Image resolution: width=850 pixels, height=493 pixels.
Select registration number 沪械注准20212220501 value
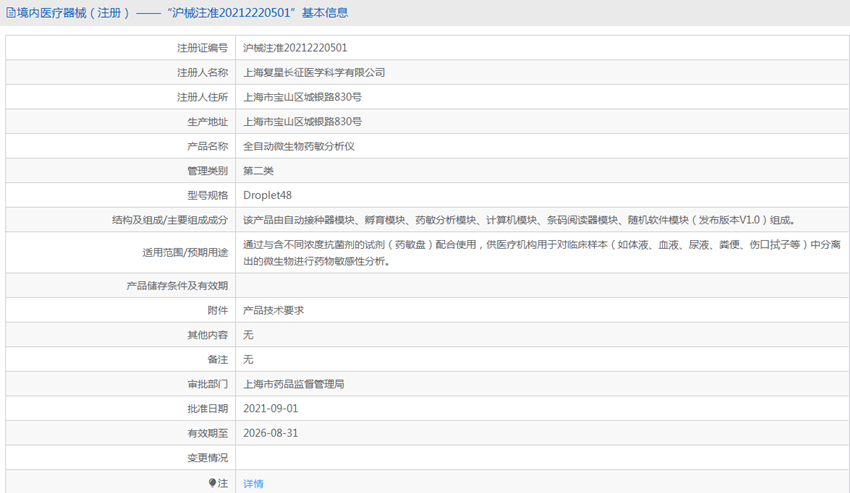click(295, 48)
